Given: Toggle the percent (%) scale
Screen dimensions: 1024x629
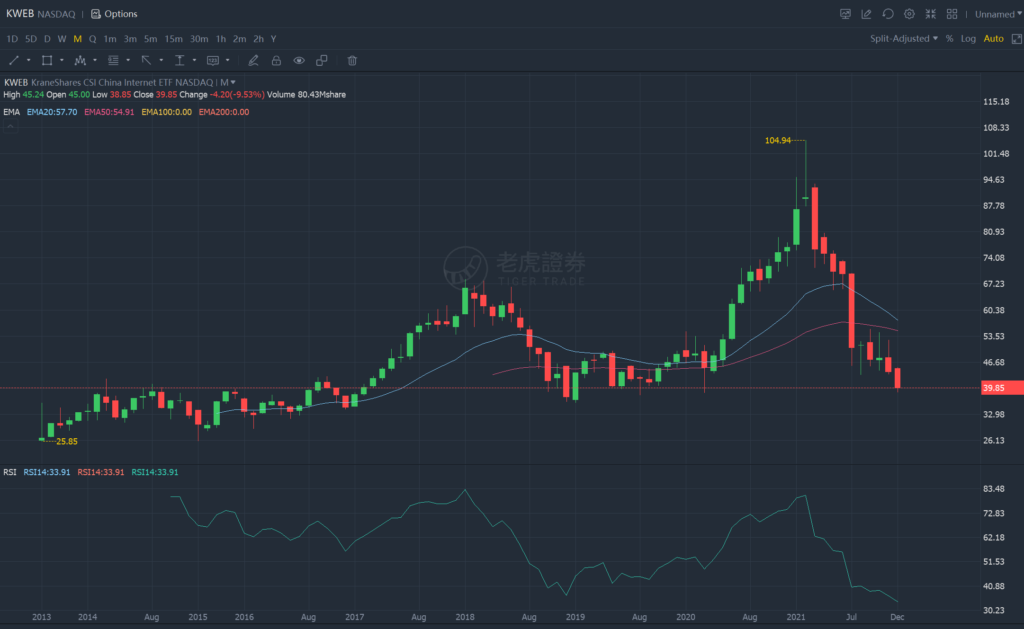Looking at the screenshot, I should point(949,39).
